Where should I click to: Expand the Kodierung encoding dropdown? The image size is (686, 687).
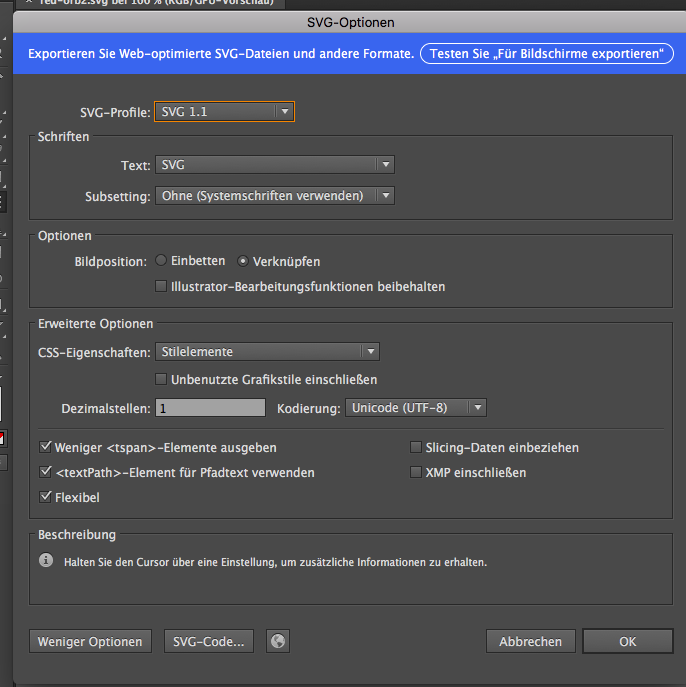[x=415, y=408]
